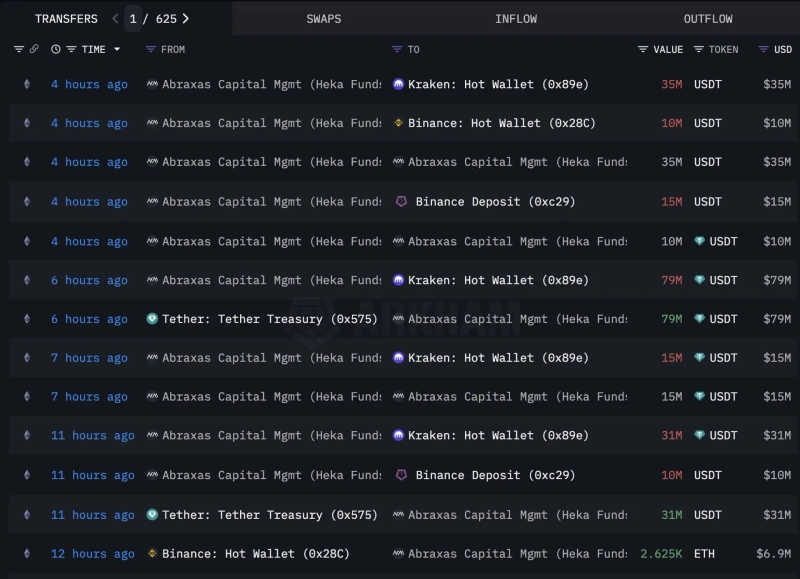
Task: Open Kraken: Hot Wallet in first row
Action: [498, 85]
